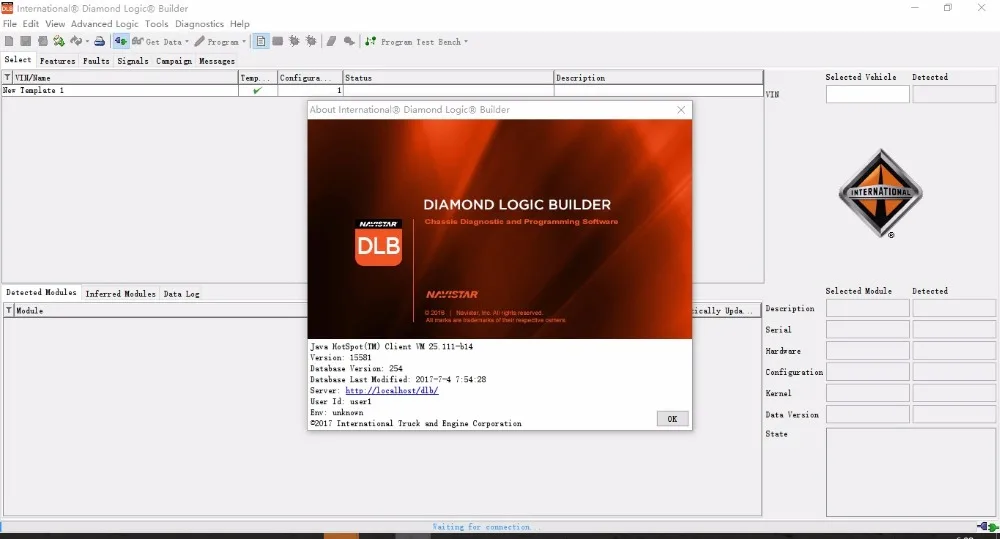Click the Selected Module Serial field
The height and width of the screenshot is (539, 1000).
pyautogui.click(x=867, y=329)
